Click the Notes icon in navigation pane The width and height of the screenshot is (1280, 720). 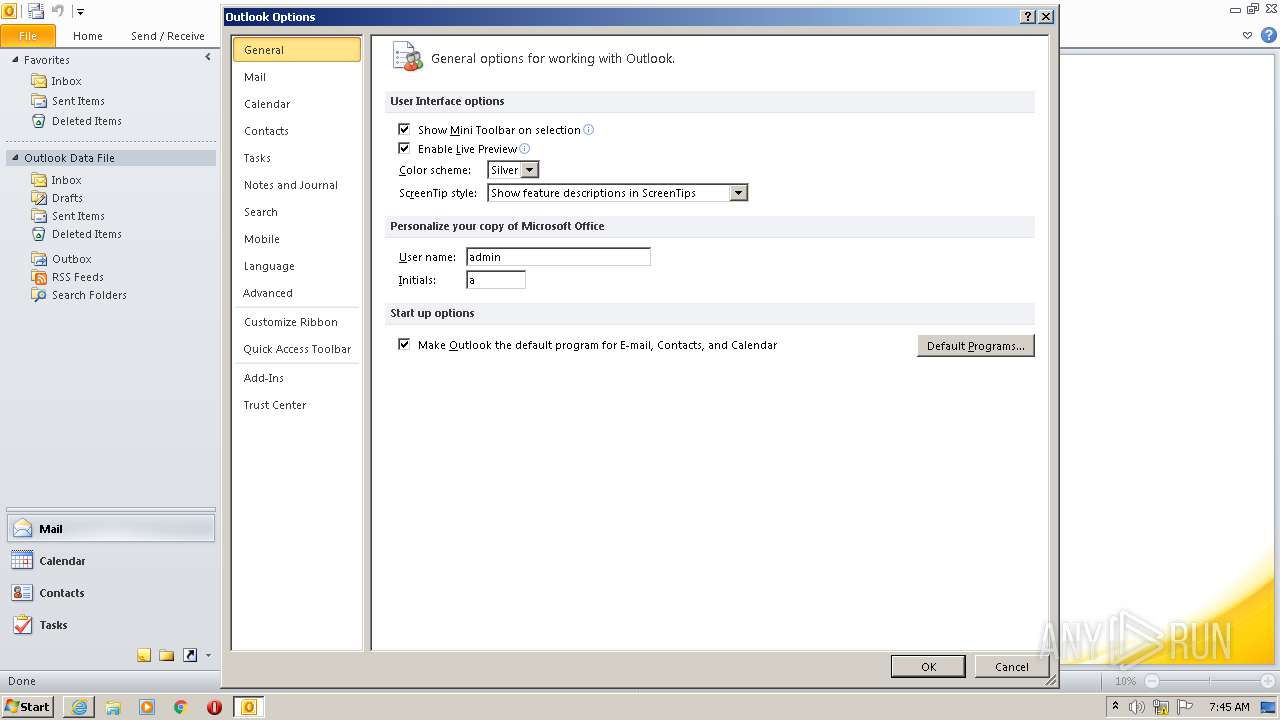click(144, 656)
